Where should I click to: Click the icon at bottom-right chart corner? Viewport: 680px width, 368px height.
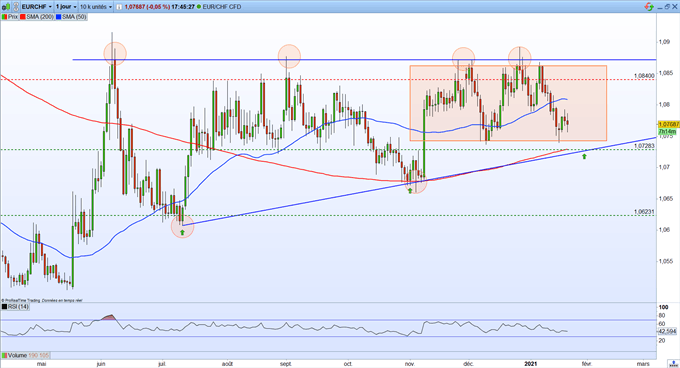673,365
